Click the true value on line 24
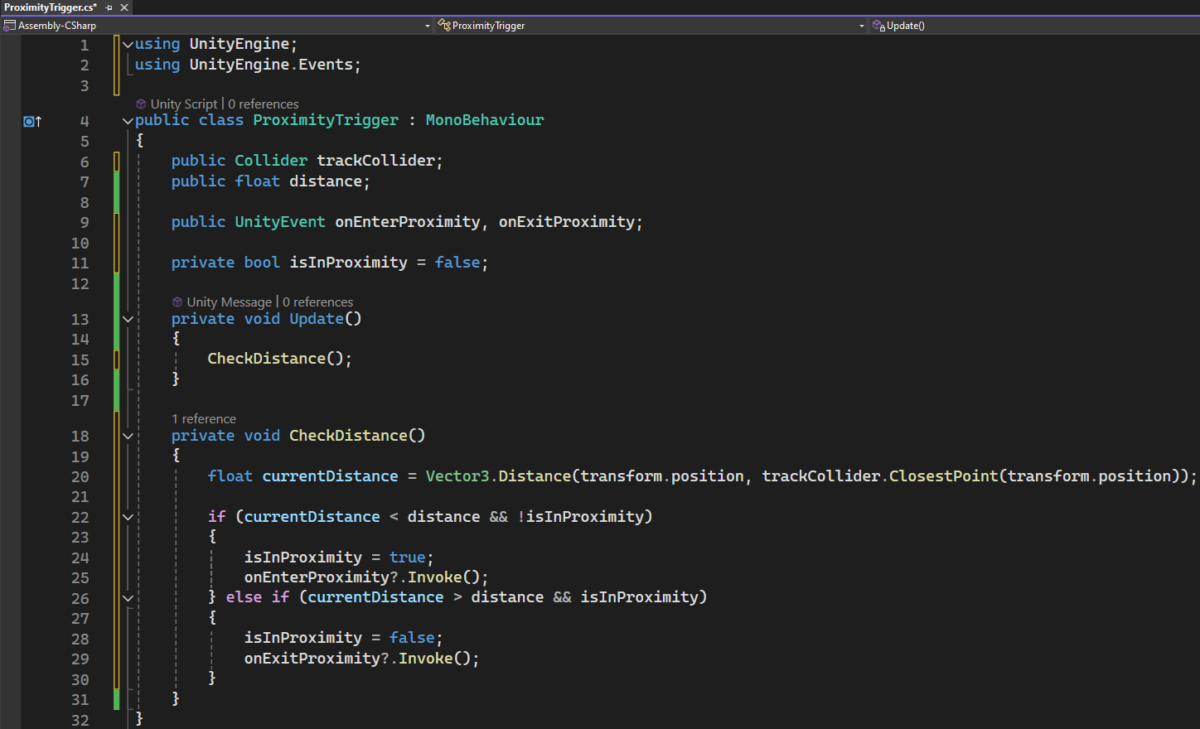The height and width of the screenshot is (729, 1200). point(407,557)
